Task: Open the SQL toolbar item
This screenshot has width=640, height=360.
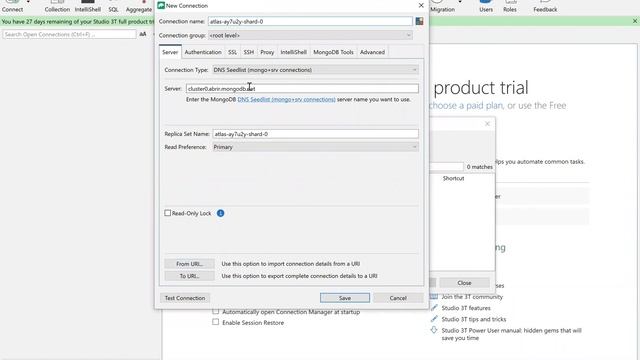Action: (x=113, y=7)
